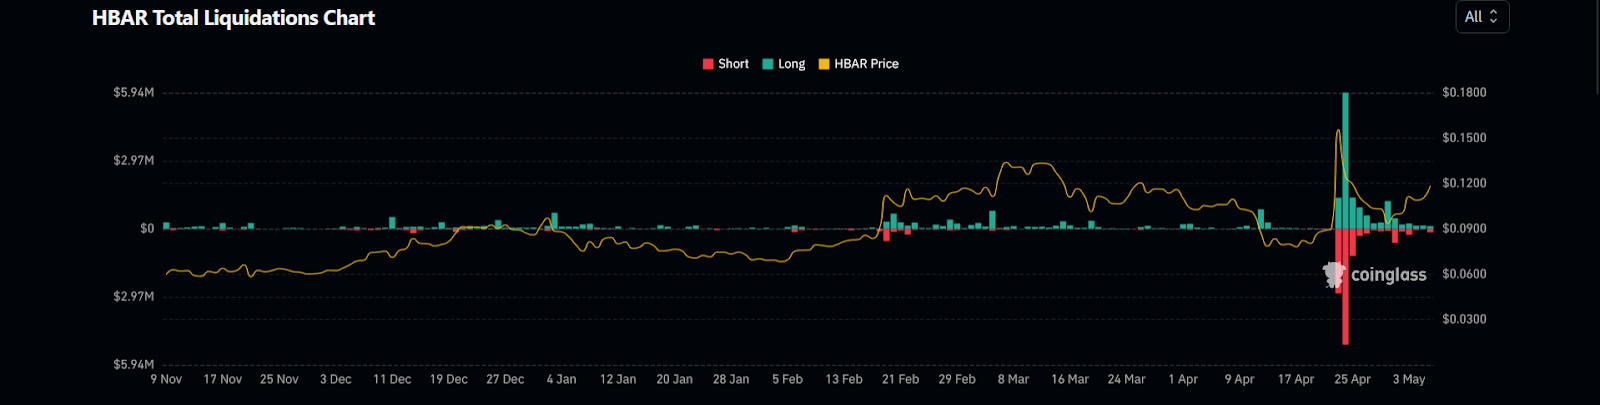Click the 25 Apr date axis label
This screenshot has height=405, width=1600.
[x=1352, y=380]
